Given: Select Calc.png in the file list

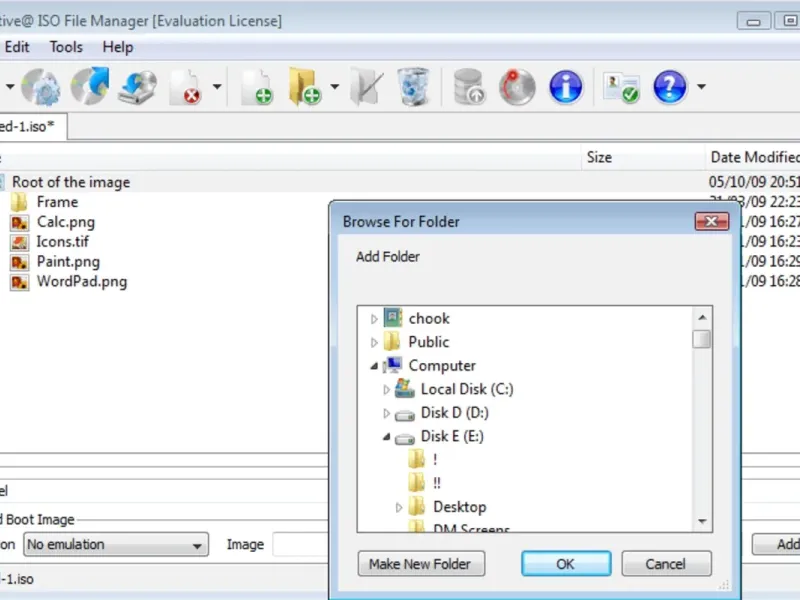Looking at the screenshot, I should [66, 222].
